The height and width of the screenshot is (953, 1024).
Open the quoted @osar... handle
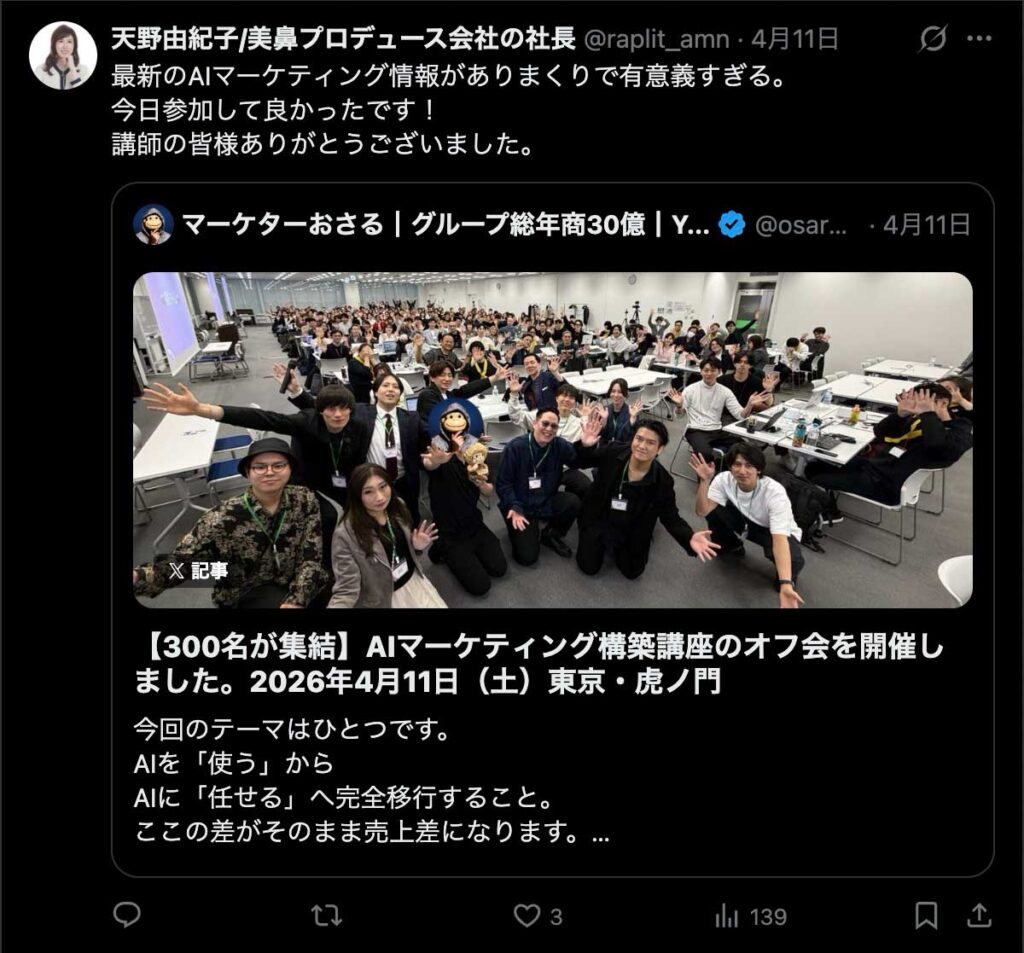click(801, 225)
